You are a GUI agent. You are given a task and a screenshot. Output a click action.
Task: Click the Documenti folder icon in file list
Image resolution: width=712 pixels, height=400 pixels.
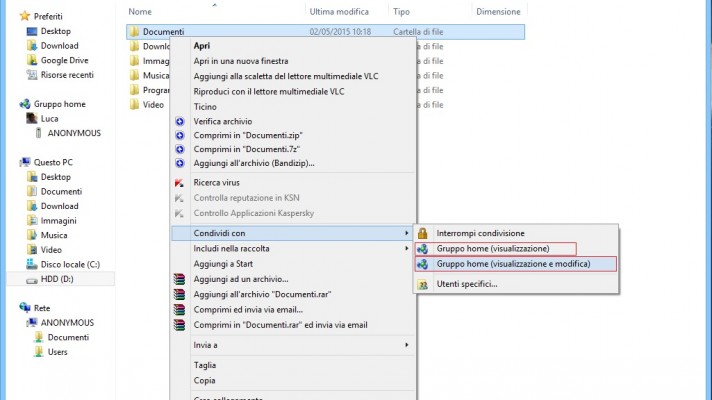point(134,31)
